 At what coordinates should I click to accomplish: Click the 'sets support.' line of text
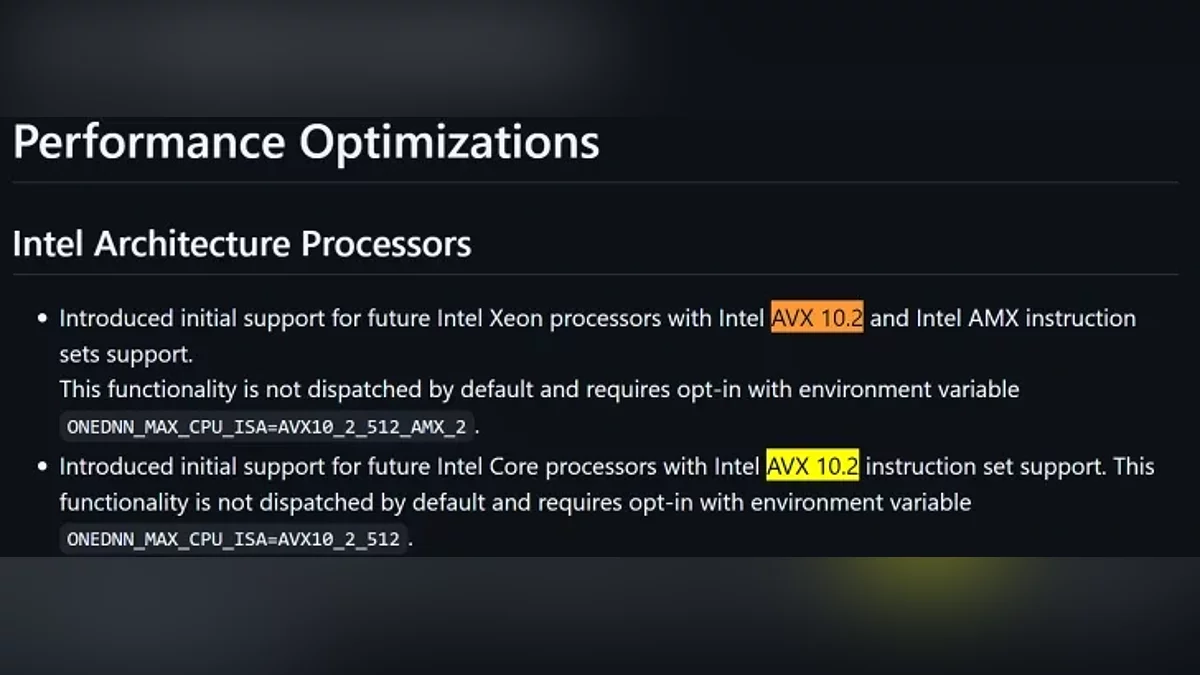(x=126, y=354)
